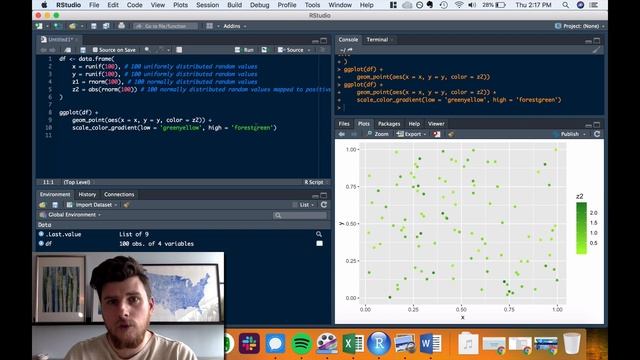The height and width of the screenshot is (360, 640).
Task: Clear the console with the broom icon
Action: (596, 50)
